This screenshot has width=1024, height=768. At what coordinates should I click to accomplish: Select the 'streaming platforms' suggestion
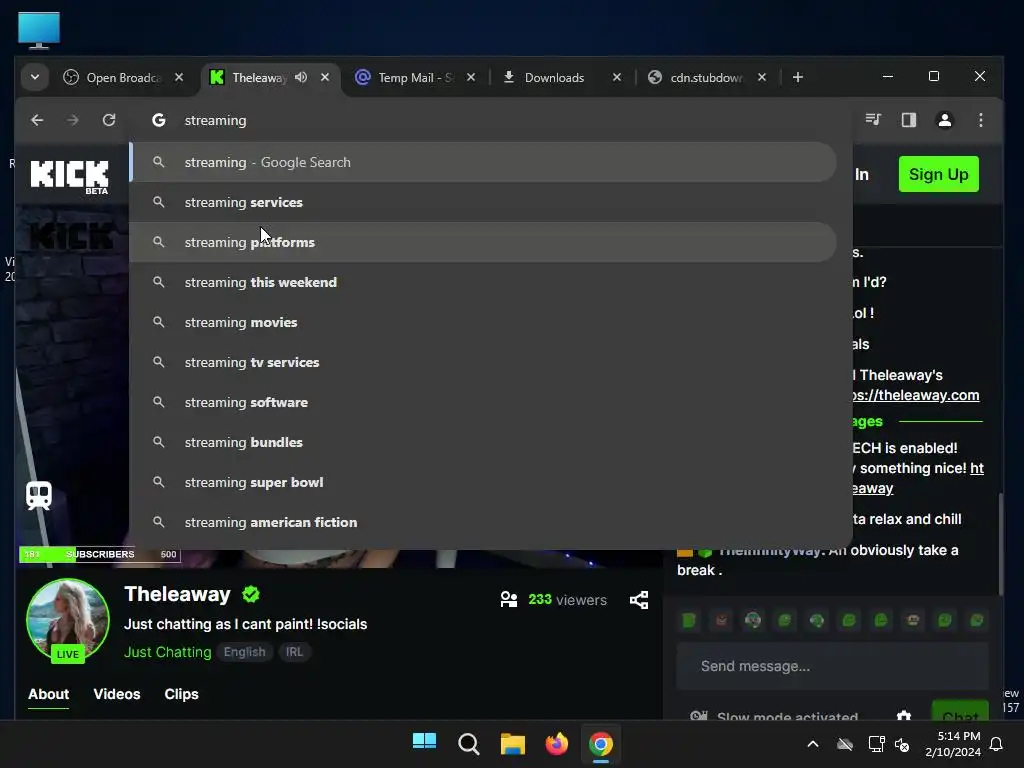click(x=483, y=242)
